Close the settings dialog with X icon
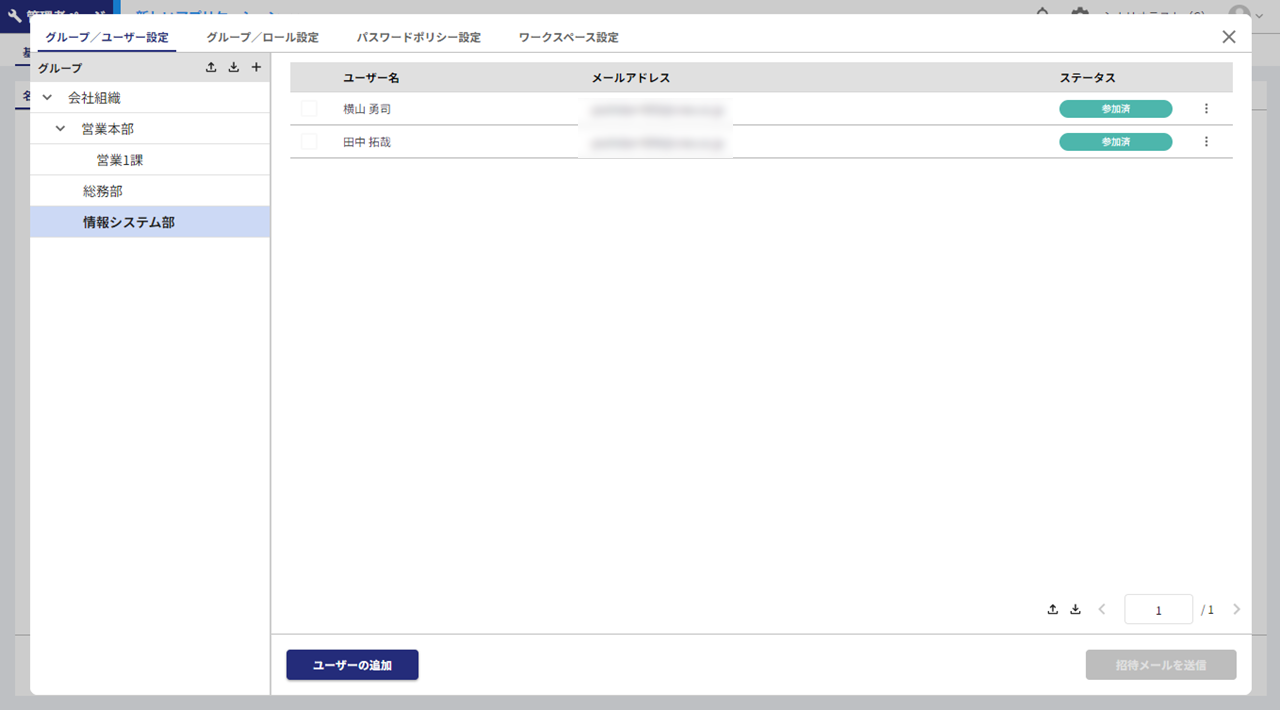 tap(1229, 37)
